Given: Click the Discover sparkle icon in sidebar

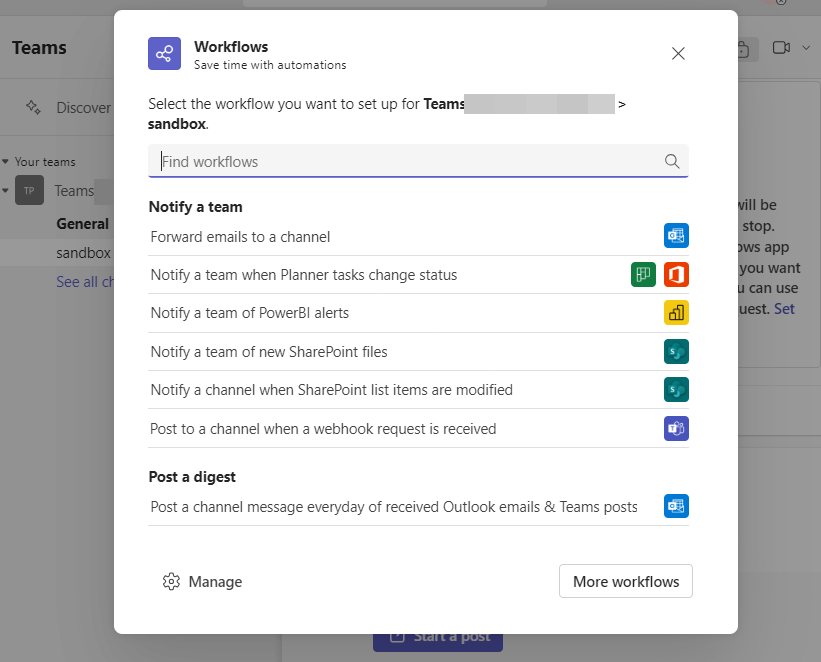Looking at the screenshot, I should [34, 107].
